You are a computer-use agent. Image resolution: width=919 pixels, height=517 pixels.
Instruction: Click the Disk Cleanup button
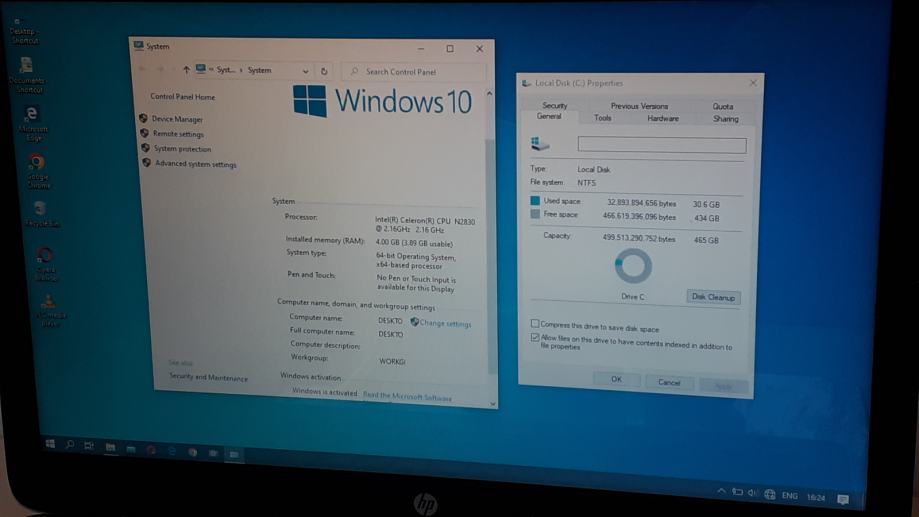(713, 297)
